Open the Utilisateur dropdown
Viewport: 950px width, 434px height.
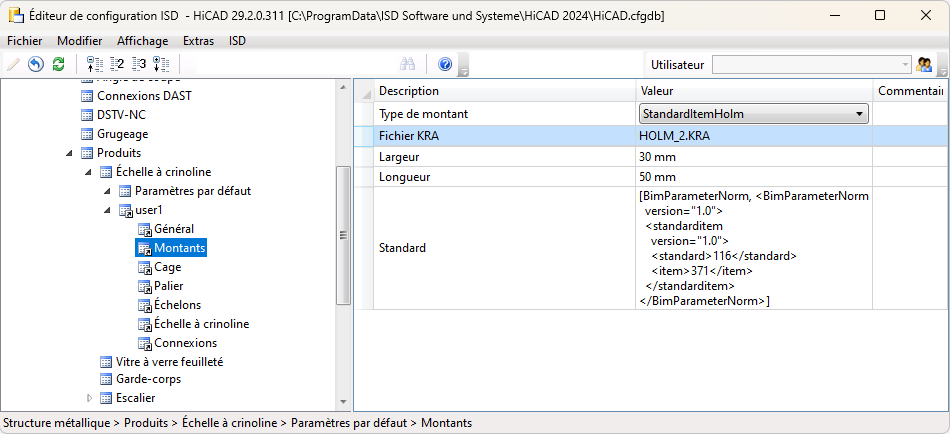(905, 64)
